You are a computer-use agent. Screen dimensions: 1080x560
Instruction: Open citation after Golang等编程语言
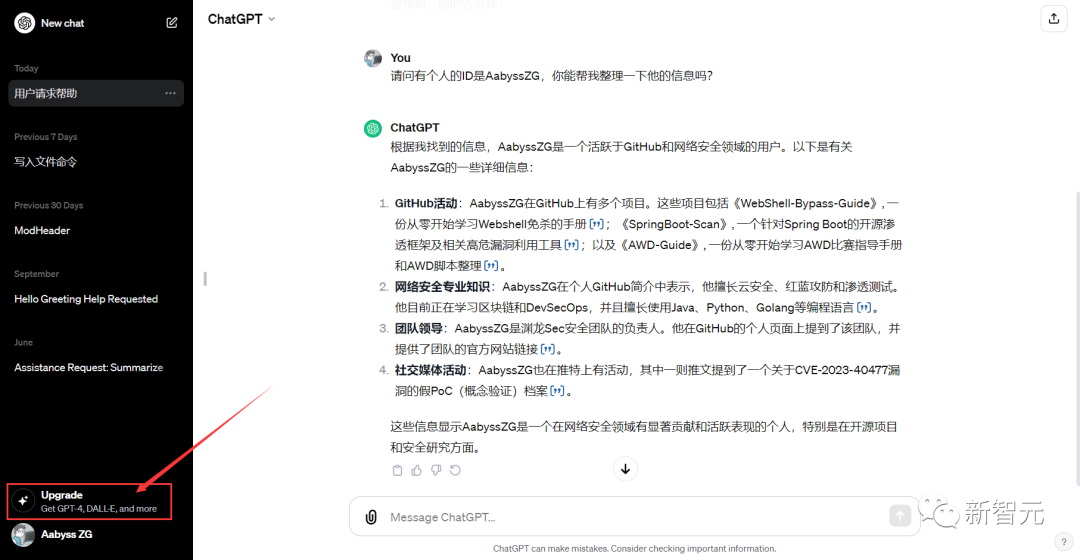point(864,307)
